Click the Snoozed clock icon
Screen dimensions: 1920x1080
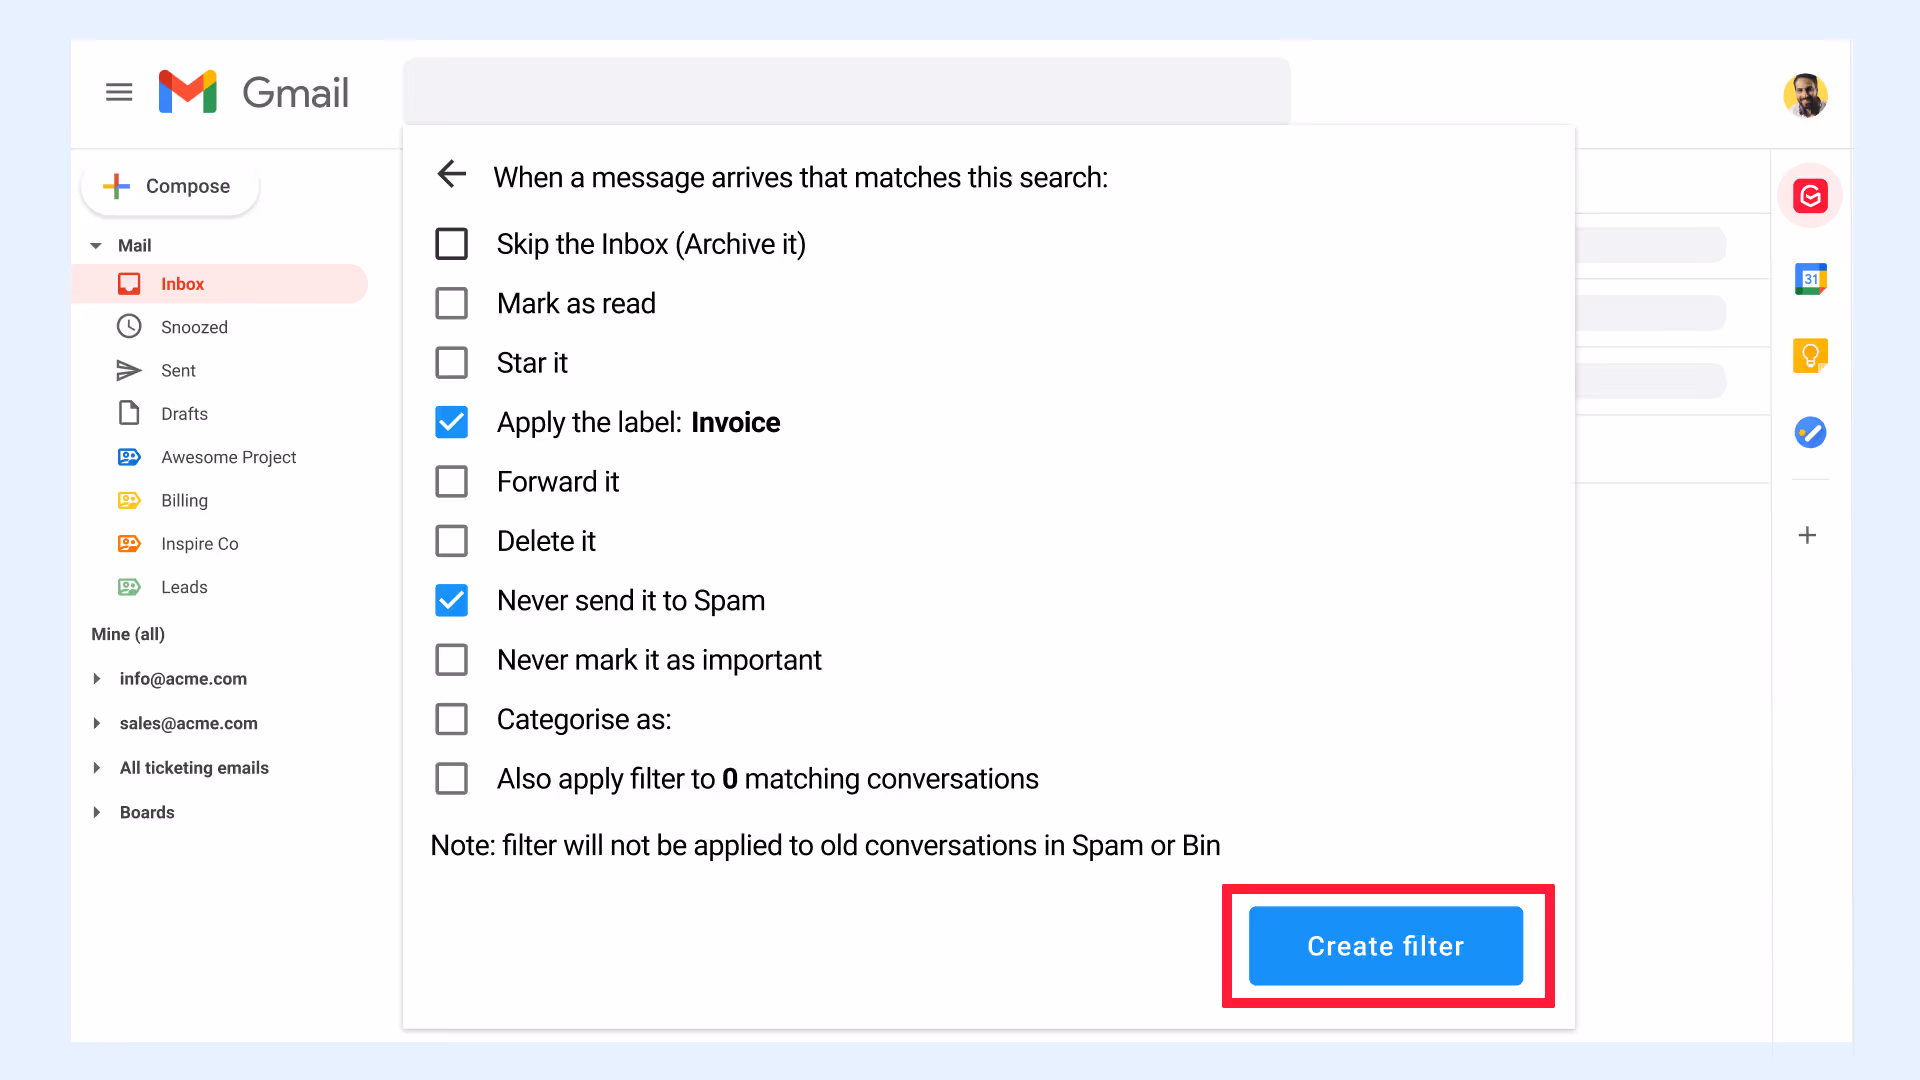tap(129, 326)
